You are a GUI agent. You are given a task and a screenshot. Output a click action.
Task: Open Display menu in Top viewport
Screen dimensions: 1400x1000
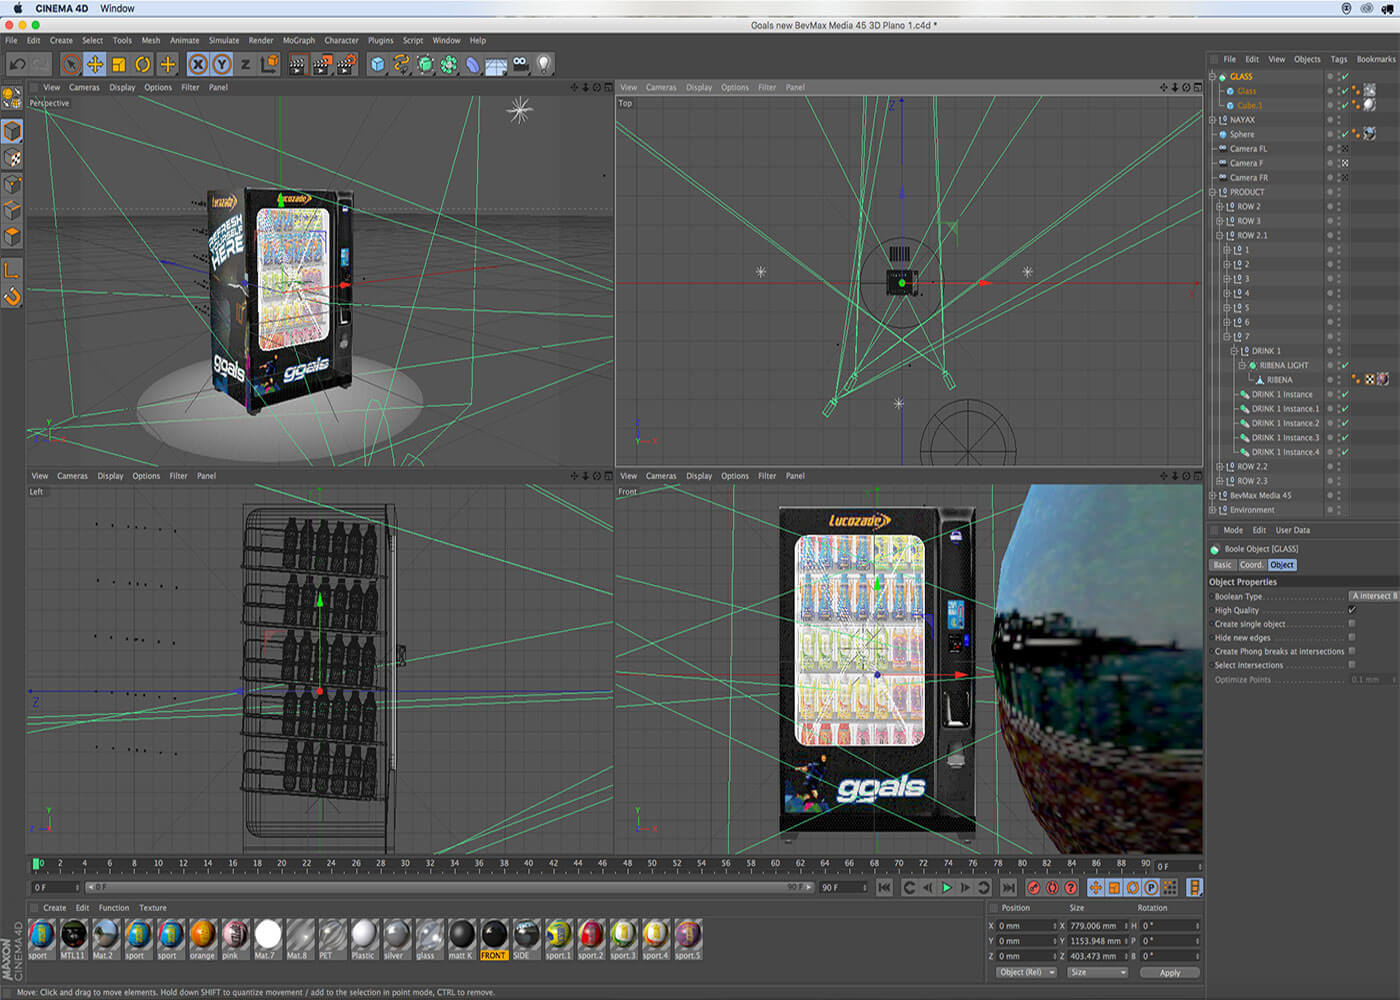click(x=699, y=88)
